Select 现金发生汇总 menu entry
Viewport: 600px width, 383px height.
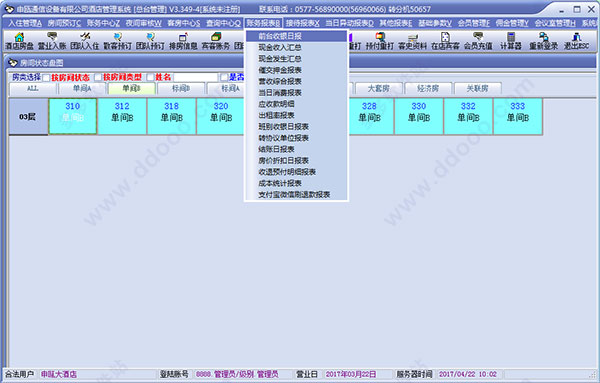[x=296, y=59]
